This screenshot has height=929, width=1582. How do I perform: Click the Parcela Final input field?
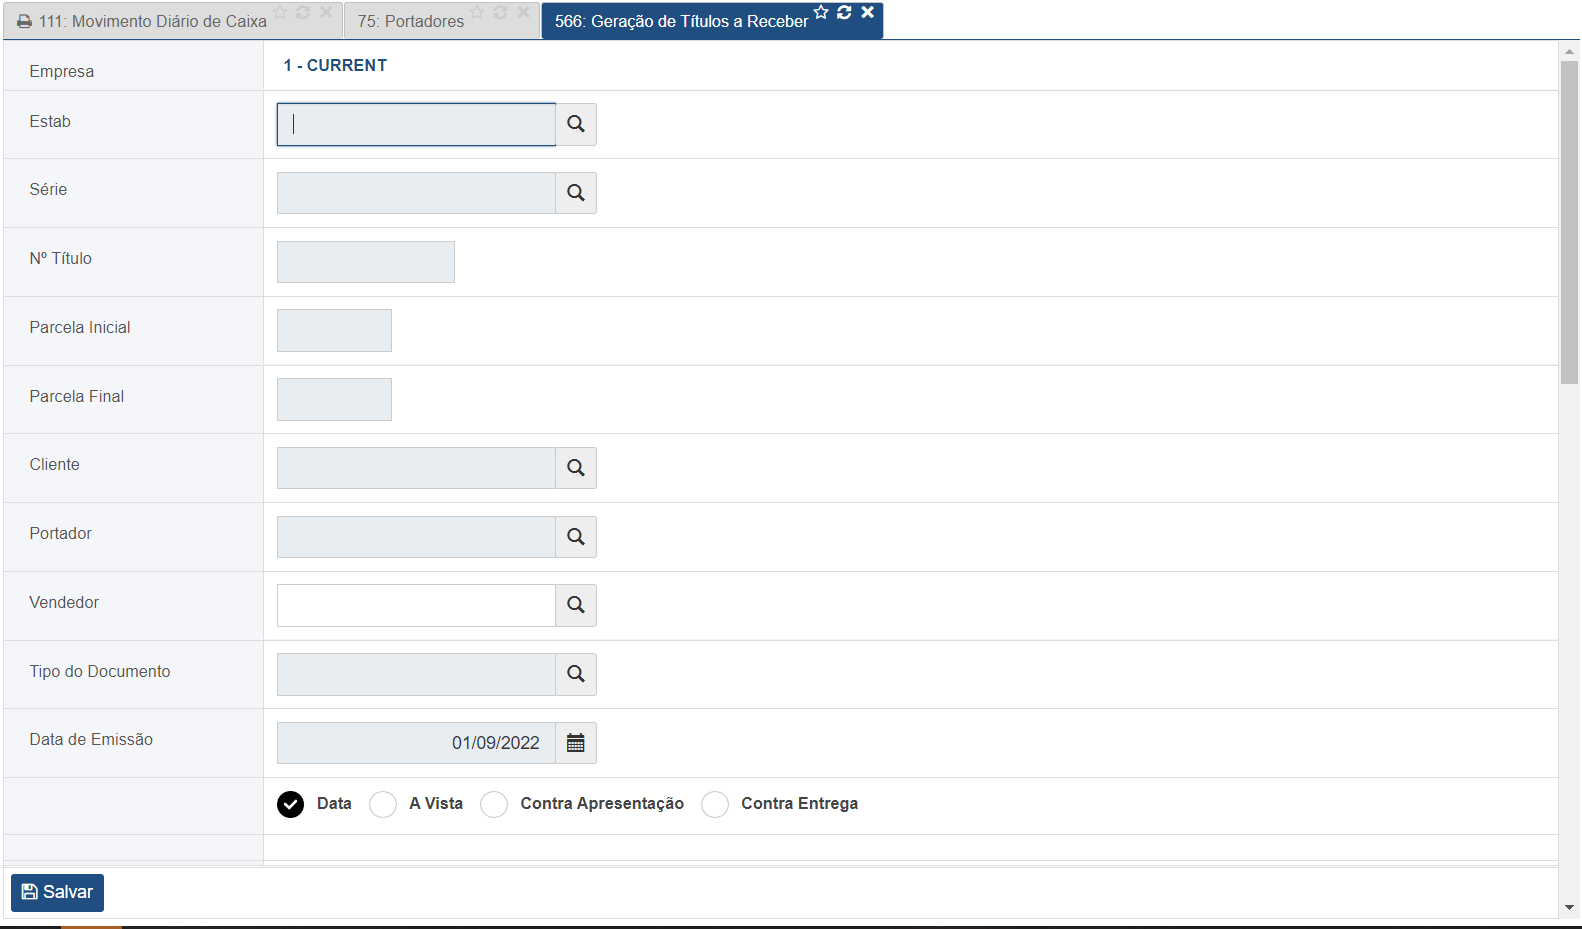334,399
